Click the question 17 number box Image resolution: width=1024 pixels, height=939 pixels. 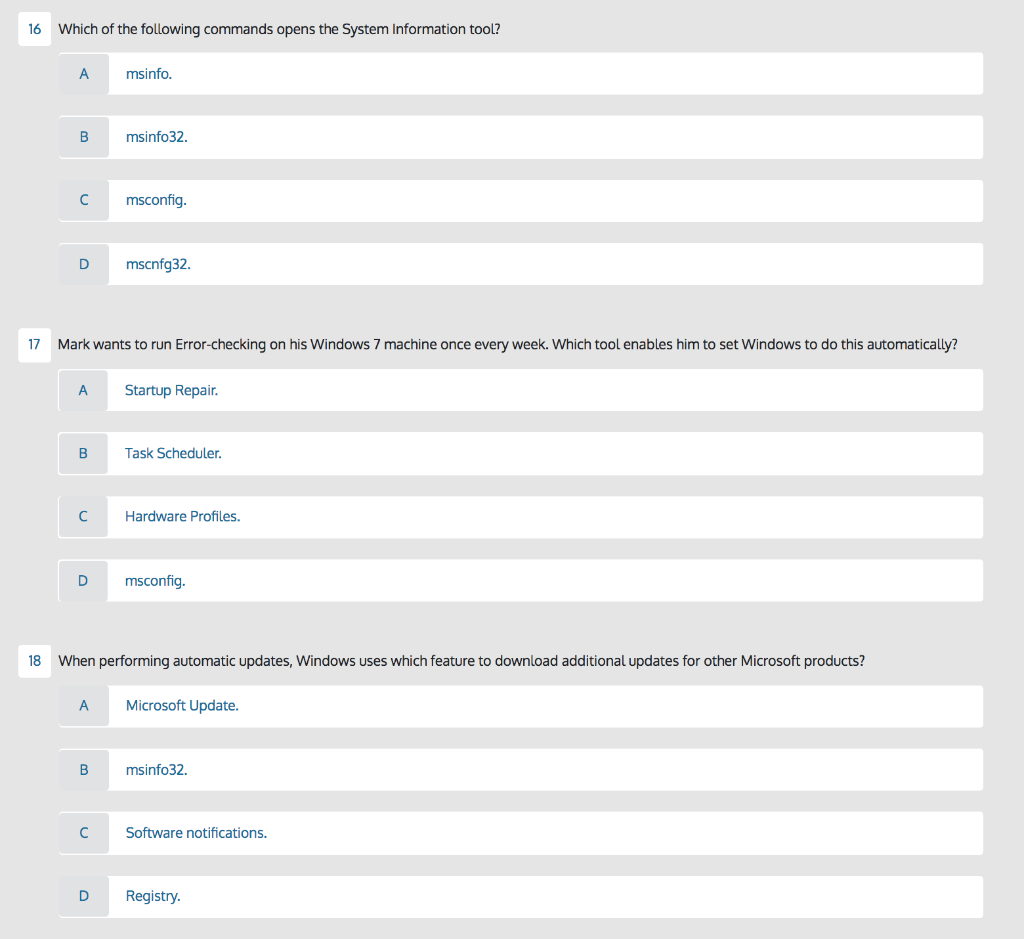(34, 344)
